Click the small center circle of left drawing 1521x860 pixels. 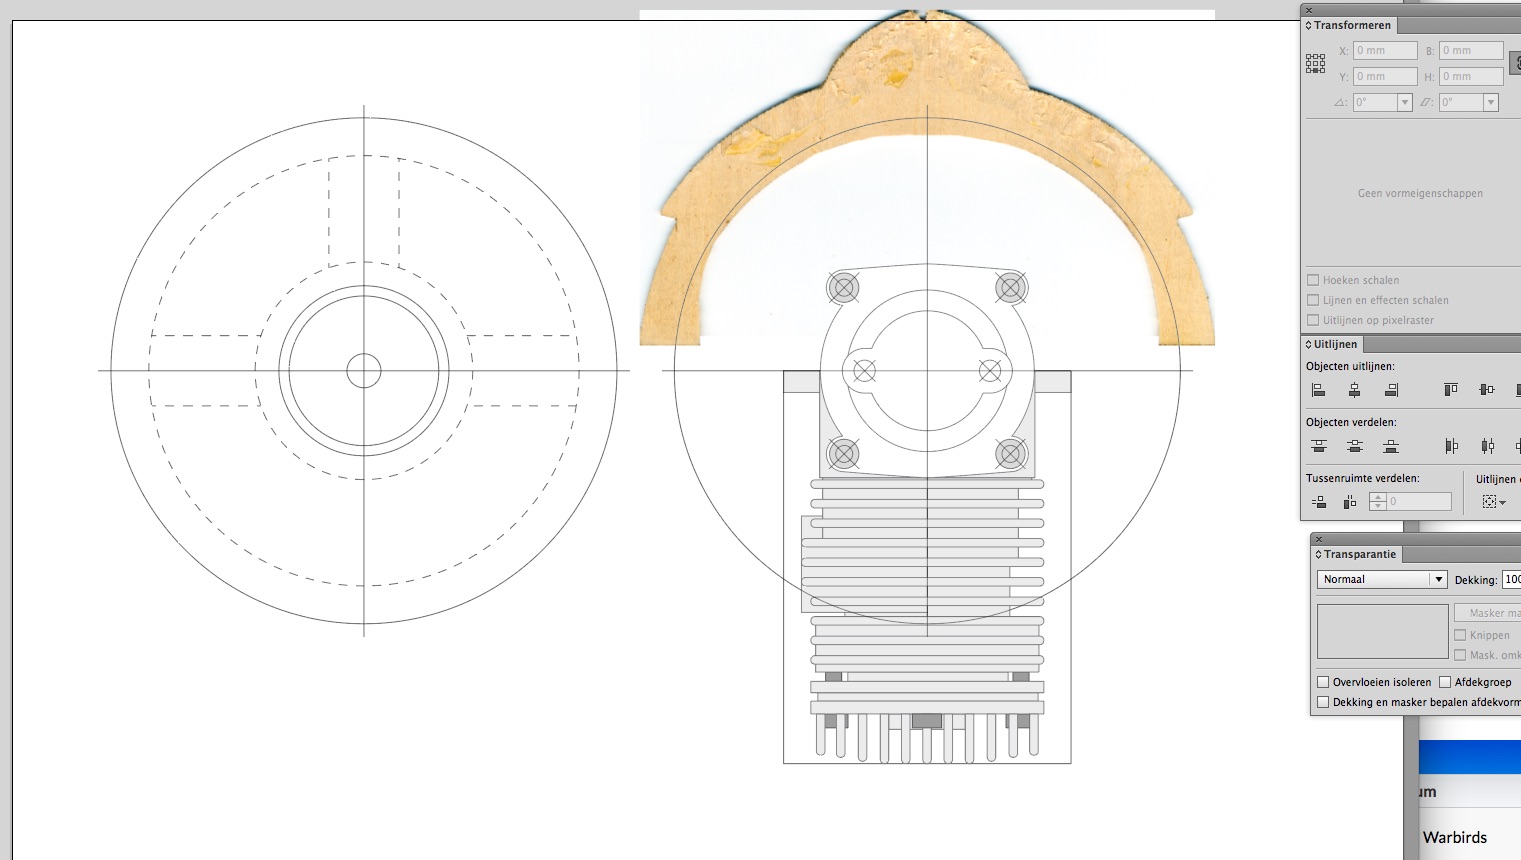[364, 371]
